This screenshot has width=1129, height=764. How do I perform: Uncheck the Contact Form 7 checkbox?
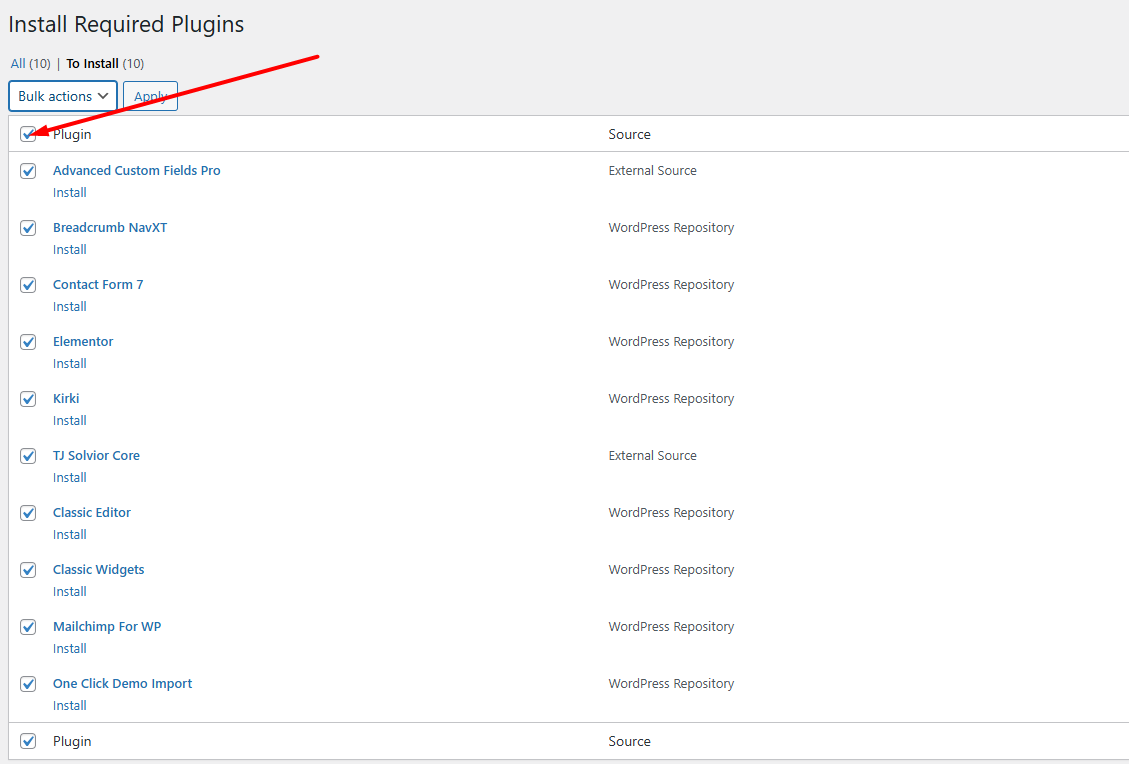(x=28, y=284)
